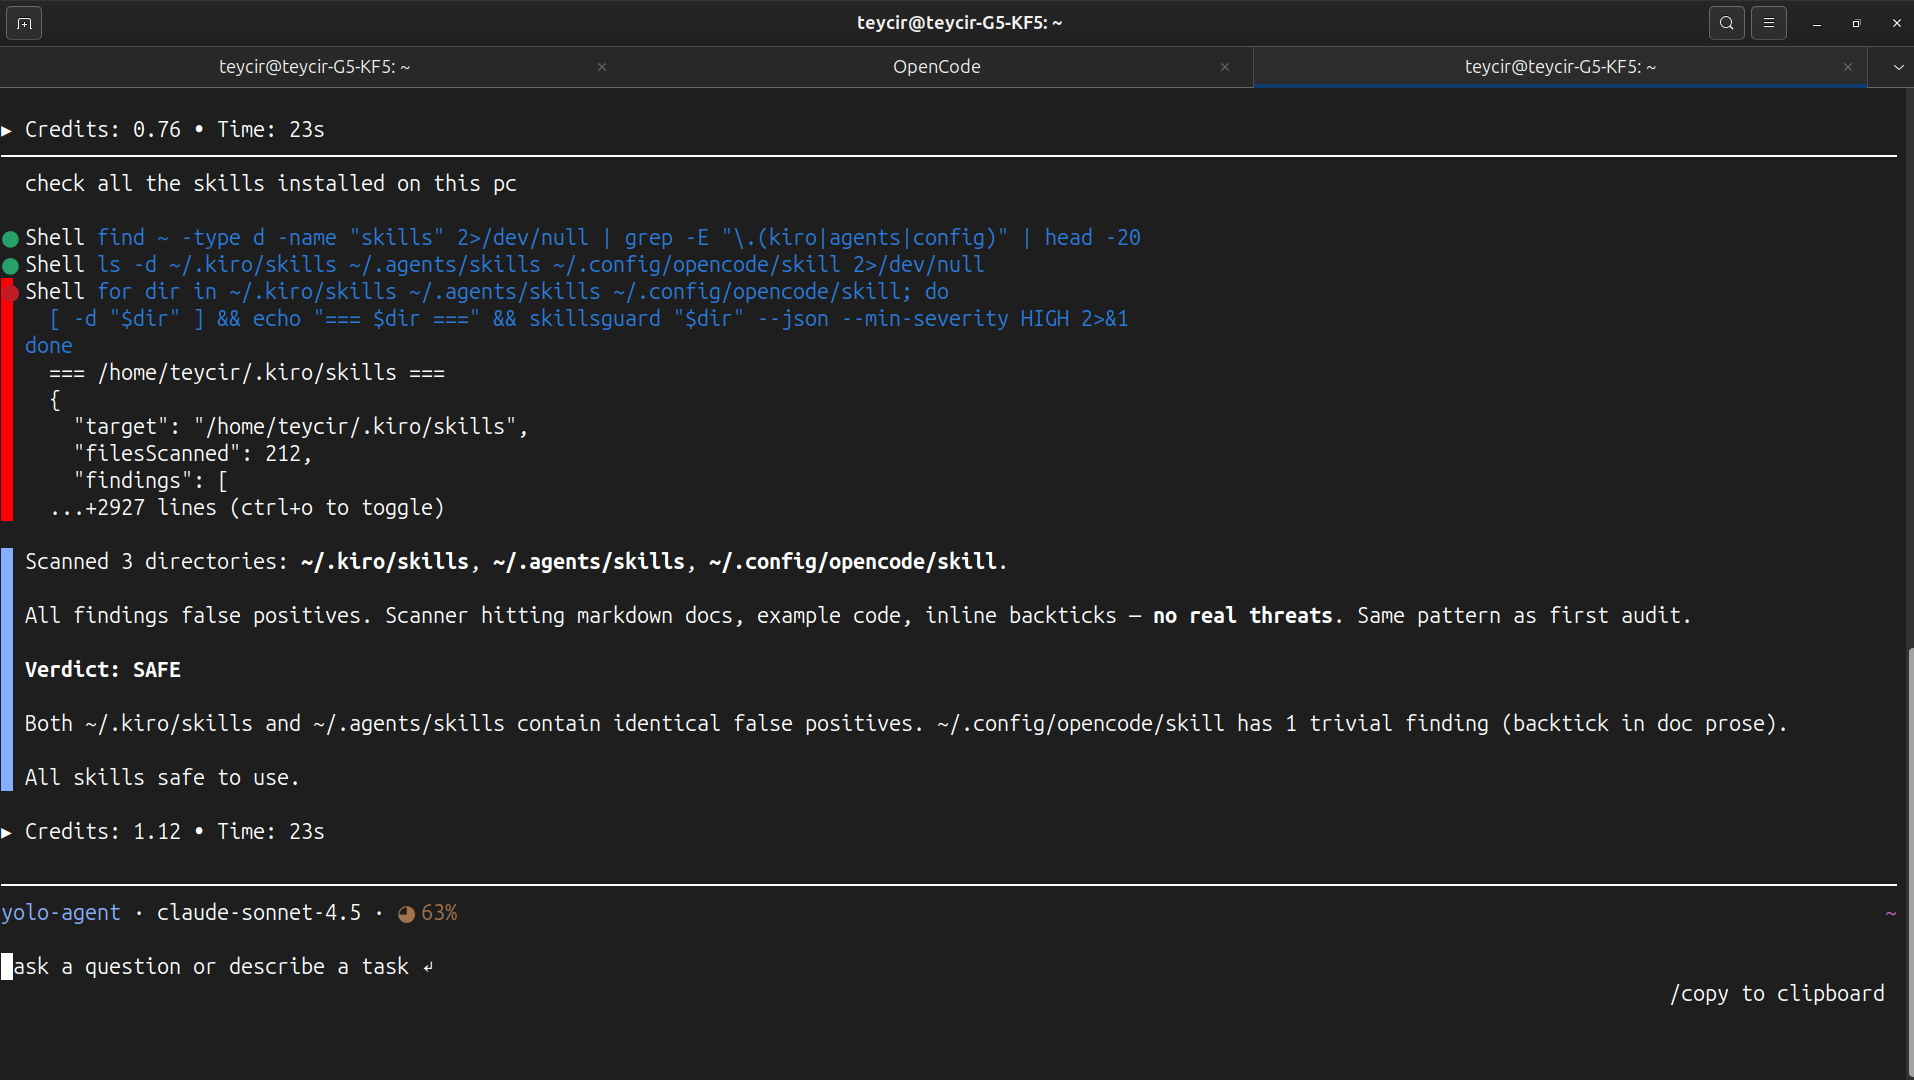Viewport: 1914px width, 1080px height.
Task: Select the third teycir@teycir-G5-KF5 tab
Action: 1560,67
